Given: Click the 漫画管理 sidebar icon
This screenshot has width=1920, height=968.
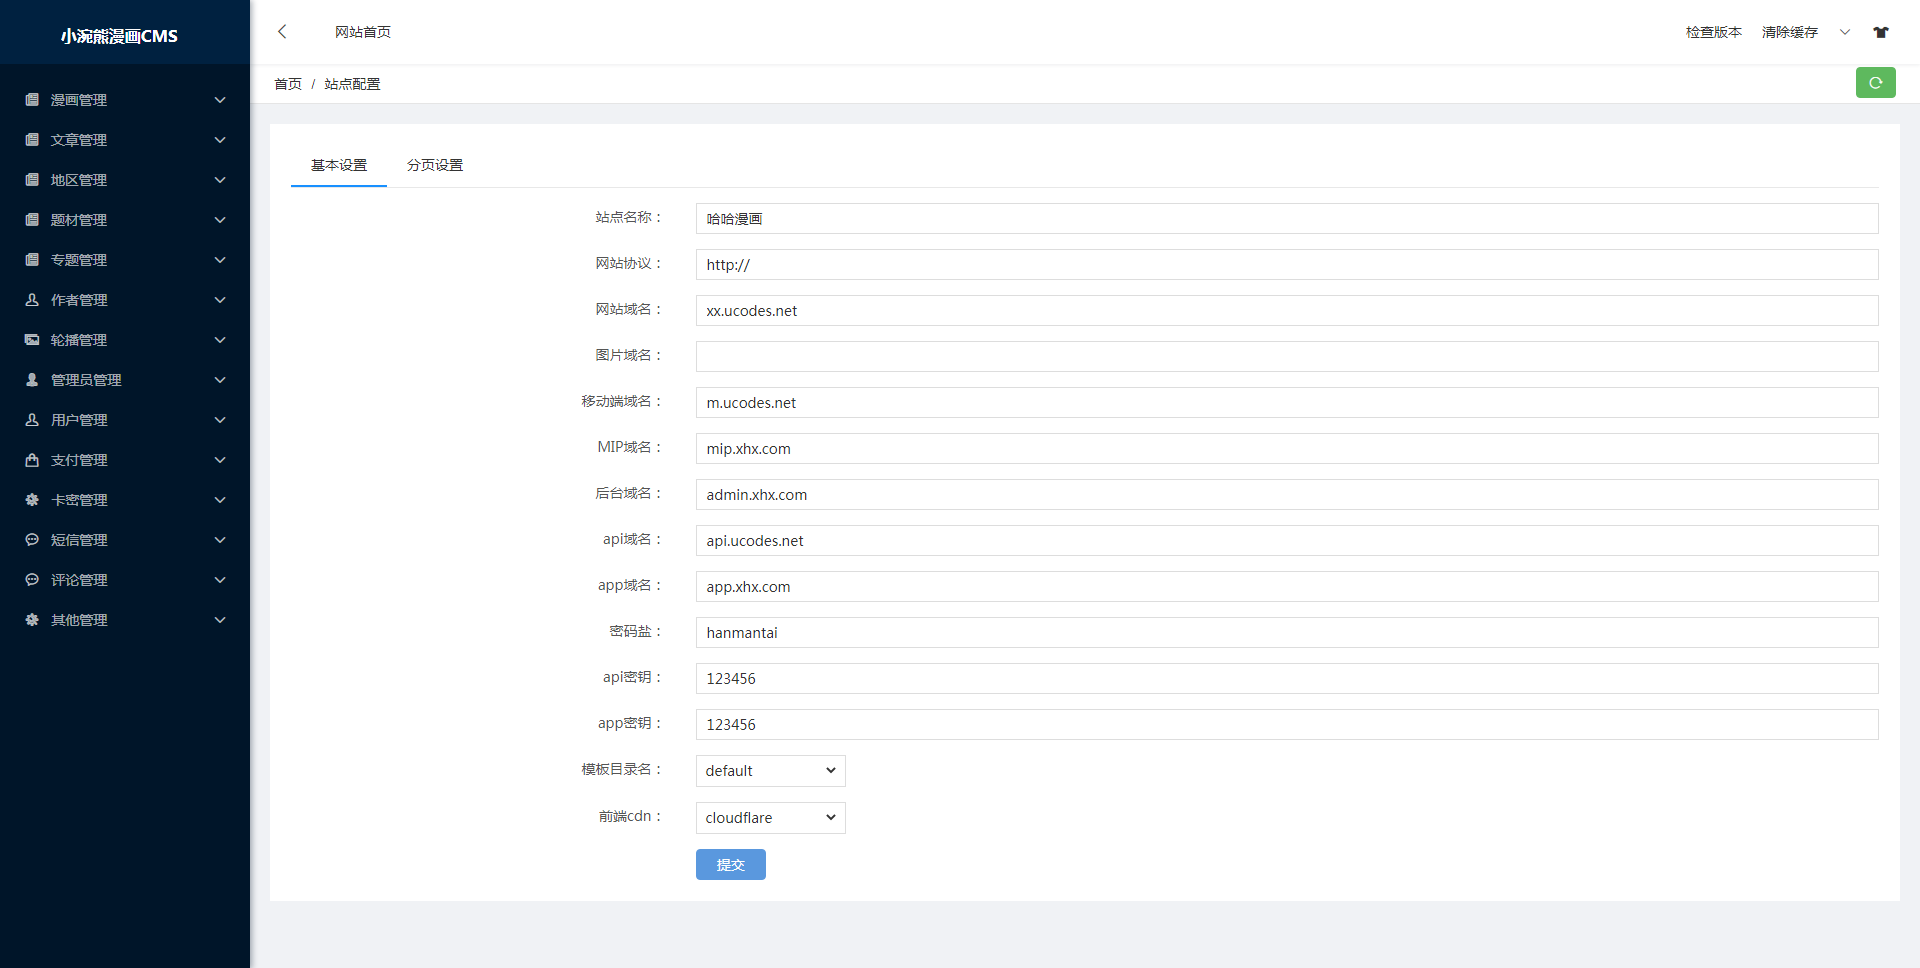Looking at the screenshot, I should [32, 100].
